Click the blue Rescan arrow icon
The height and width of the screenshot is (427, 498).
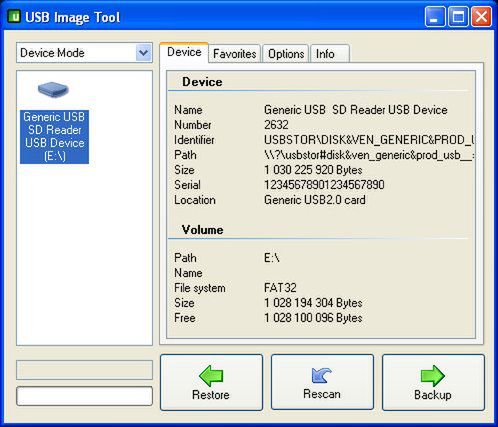click(322, 375)
